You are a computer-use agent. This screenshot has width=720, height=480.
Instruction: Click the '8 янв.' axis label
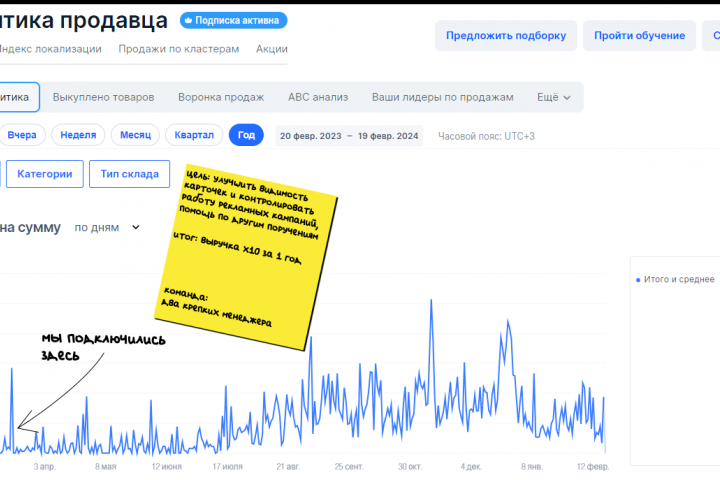tap(532, 467)
